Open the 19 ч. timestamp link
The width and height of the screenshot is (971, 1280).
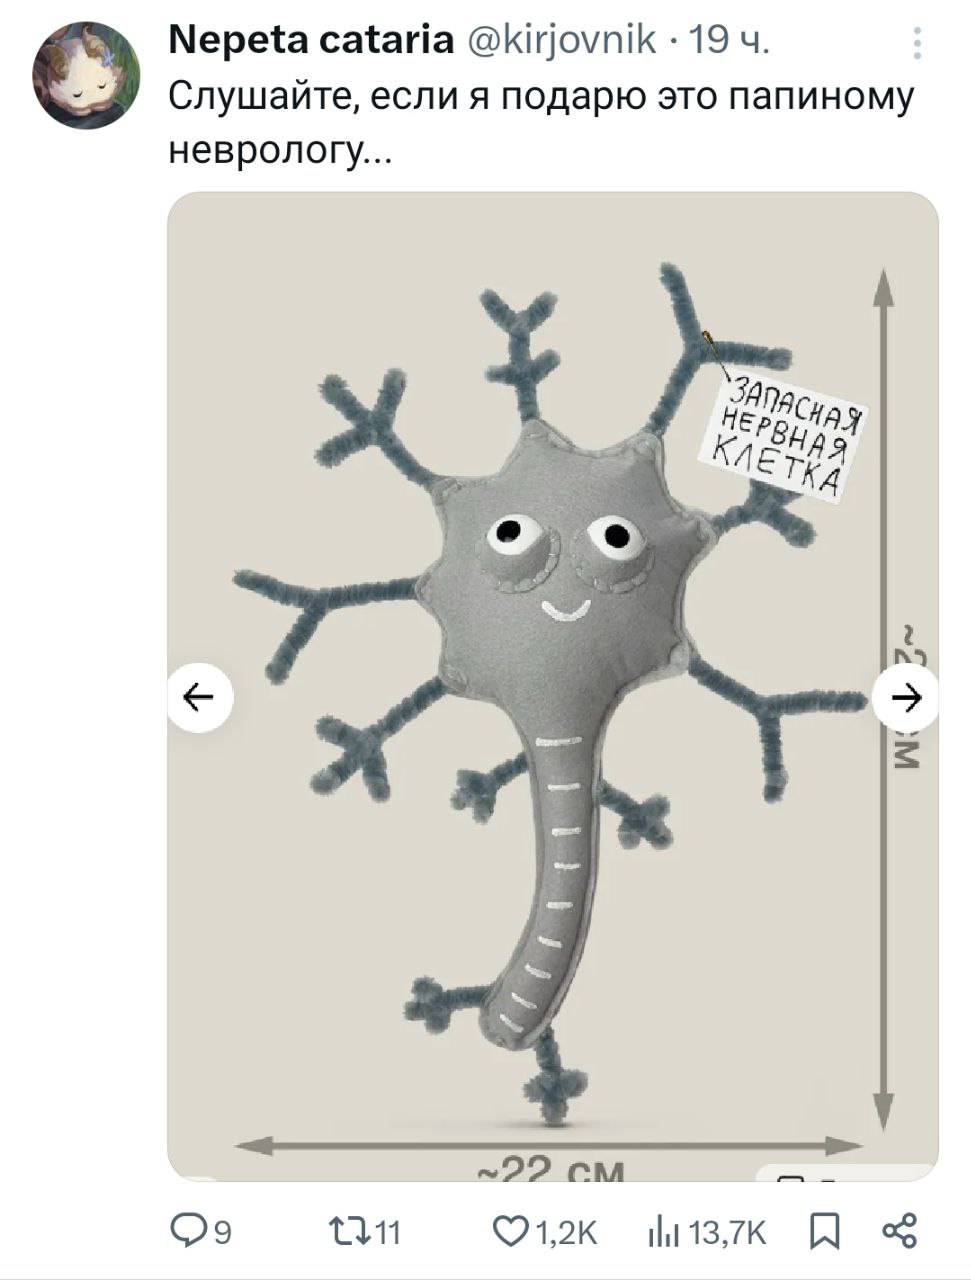(x=729, y=41)
